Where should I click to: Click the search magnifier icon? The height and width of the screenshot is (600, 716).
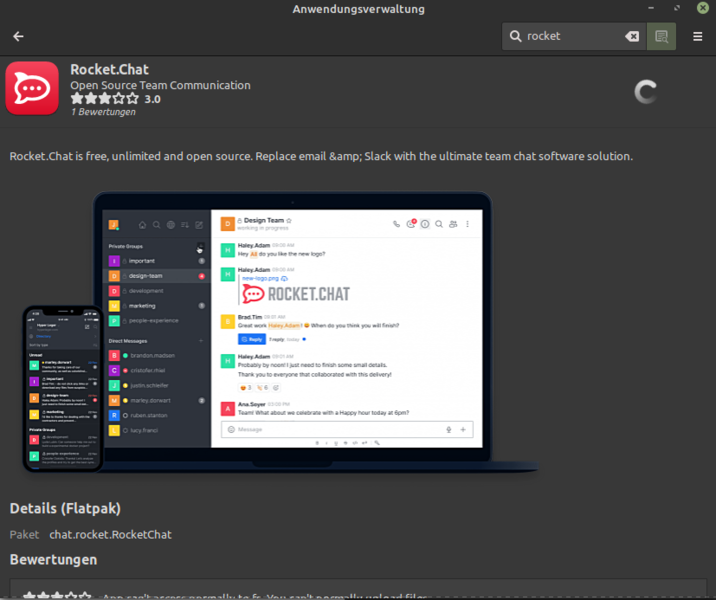click(x=515, y=36)
